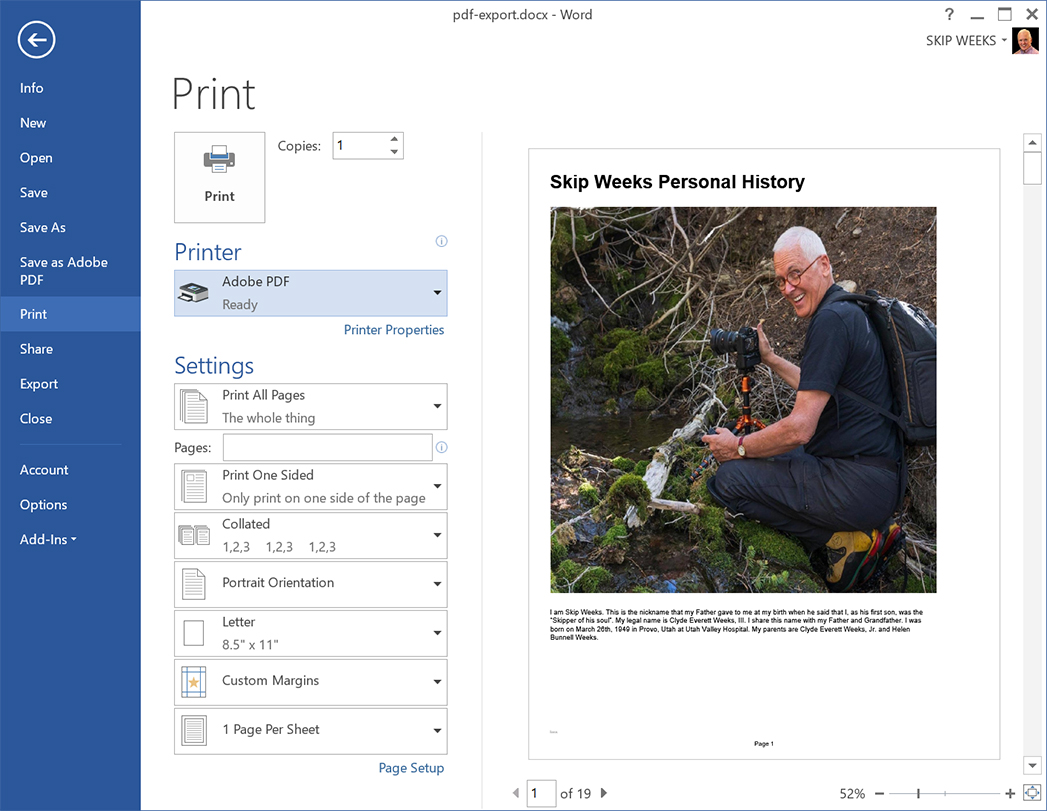Open the Print All Pages dropdown
Image resolution: width=1047 pixels, height=811 pixels.
[x=310, y=407]
